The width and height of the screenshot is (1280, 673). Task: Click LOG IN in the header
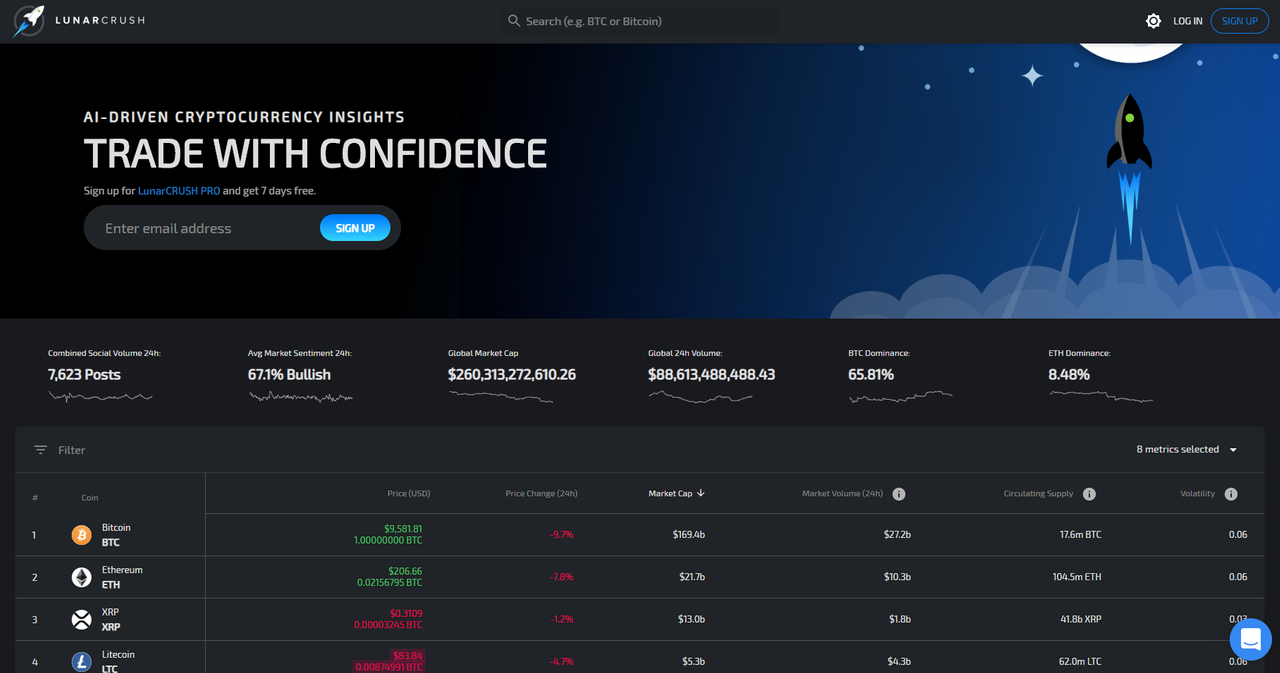click(1188, 21)
